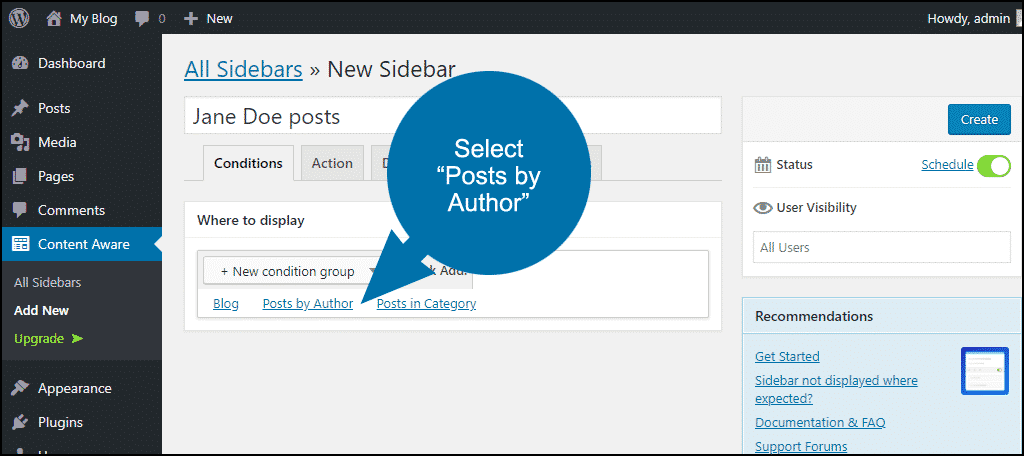Click the WordPress logo icon
The height and width of the screenshot is (456, 1024).
coord(19,18)
